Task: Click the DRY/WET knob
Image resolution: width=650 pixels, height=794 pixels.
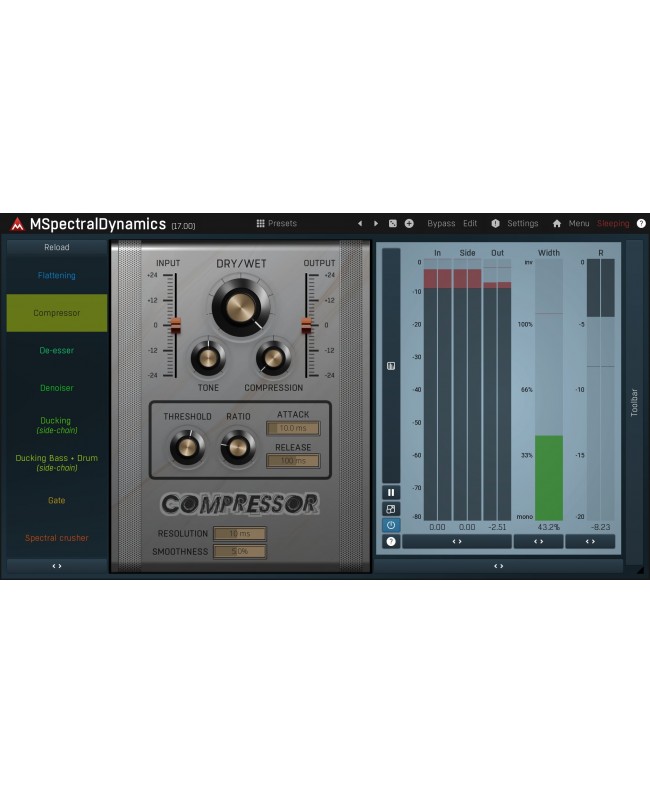Action: 241,307
